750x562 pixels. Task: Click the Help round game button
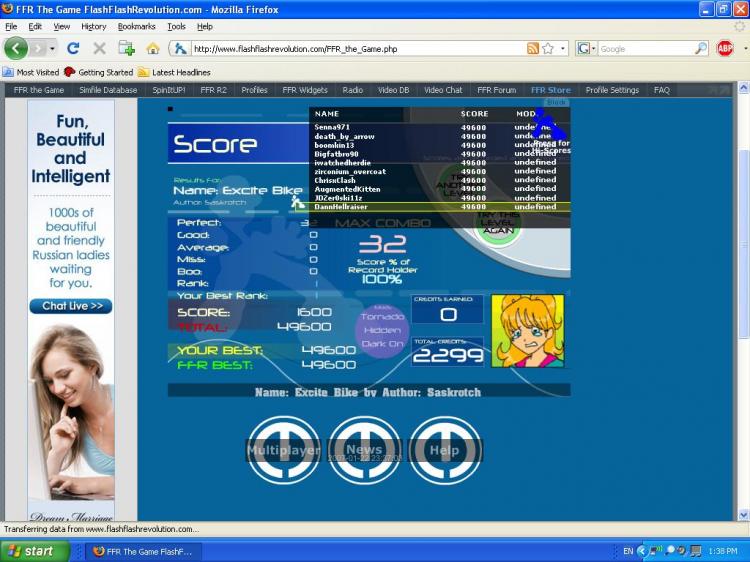click(x=445, y=450)
